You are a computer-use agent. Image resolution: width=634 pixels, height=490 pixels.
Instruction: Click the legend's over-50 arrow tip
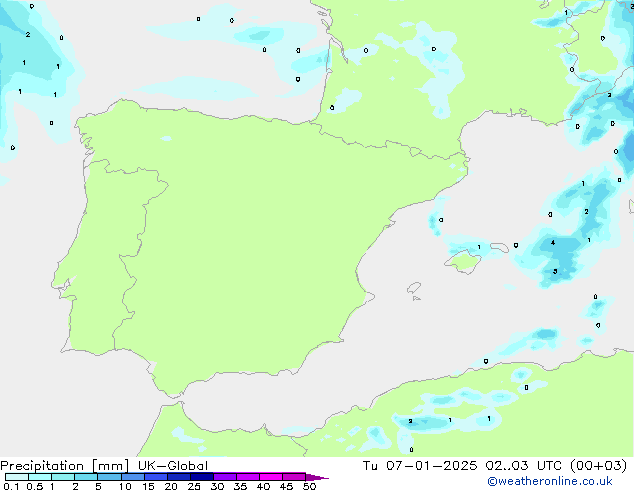coord(317,477)
